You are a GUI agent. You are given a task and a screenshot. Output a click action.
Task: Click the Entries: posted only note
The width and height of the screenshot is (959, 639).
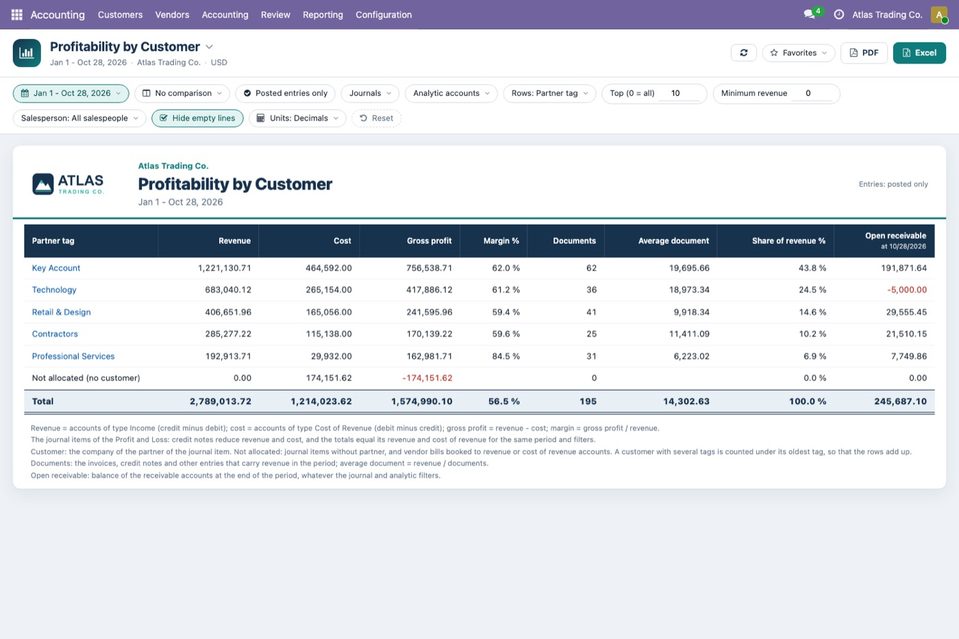click(893, 184)
